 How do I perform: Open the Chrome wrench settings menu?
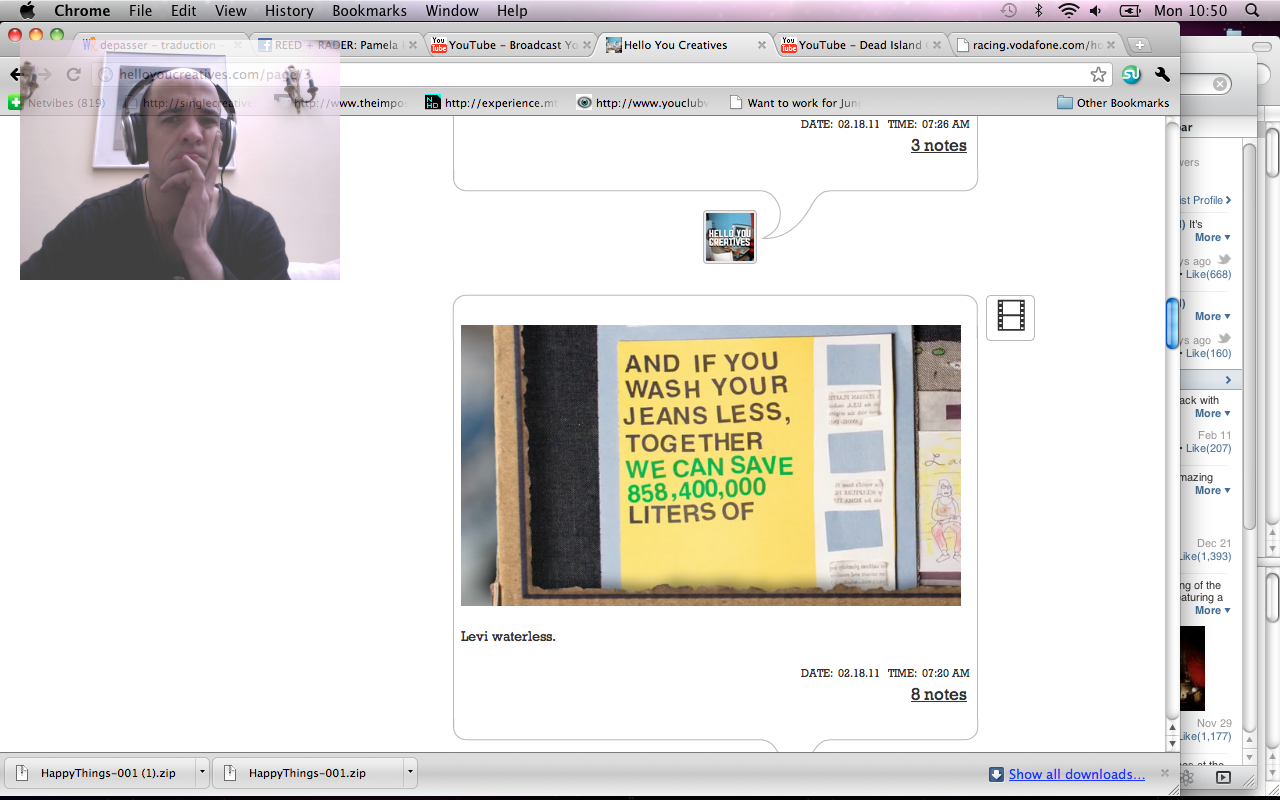point(1162,75)
